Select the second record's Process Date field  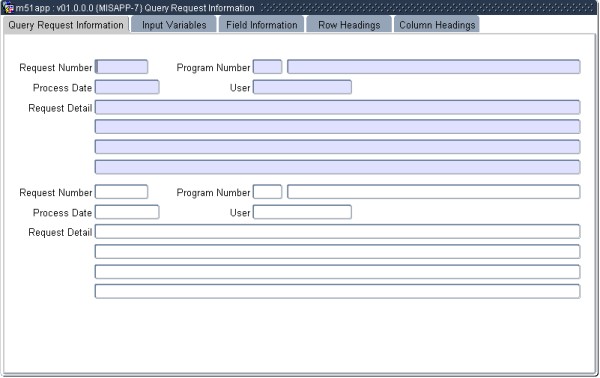[x=127, y=212]
